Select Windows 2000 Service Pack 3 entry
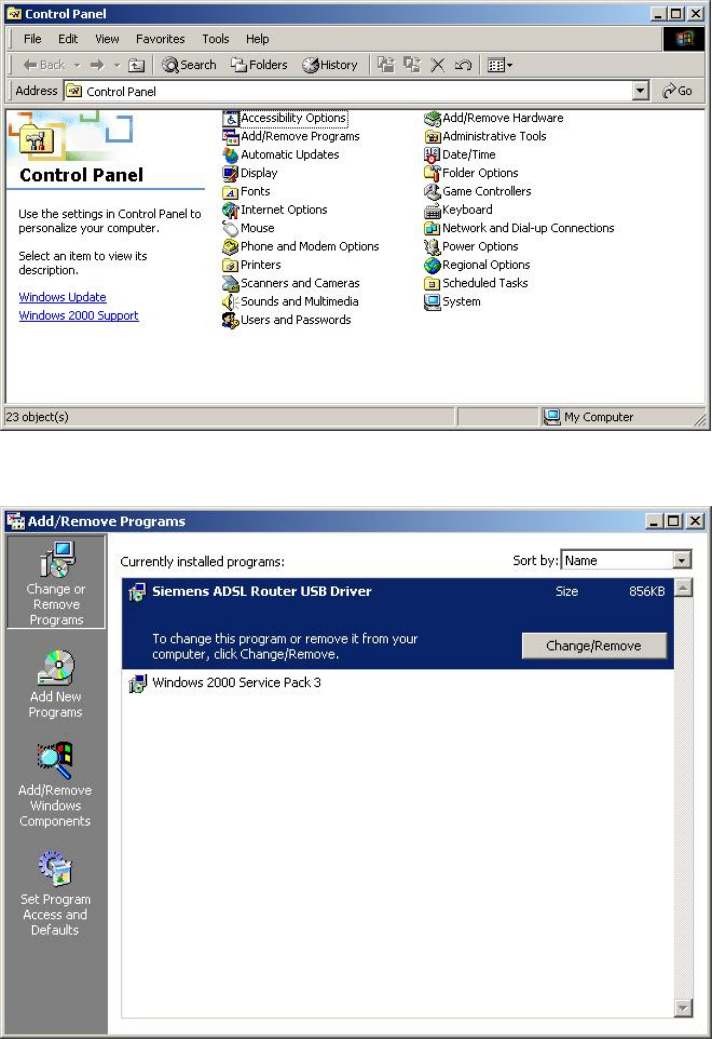 click(x=397, y=683)
